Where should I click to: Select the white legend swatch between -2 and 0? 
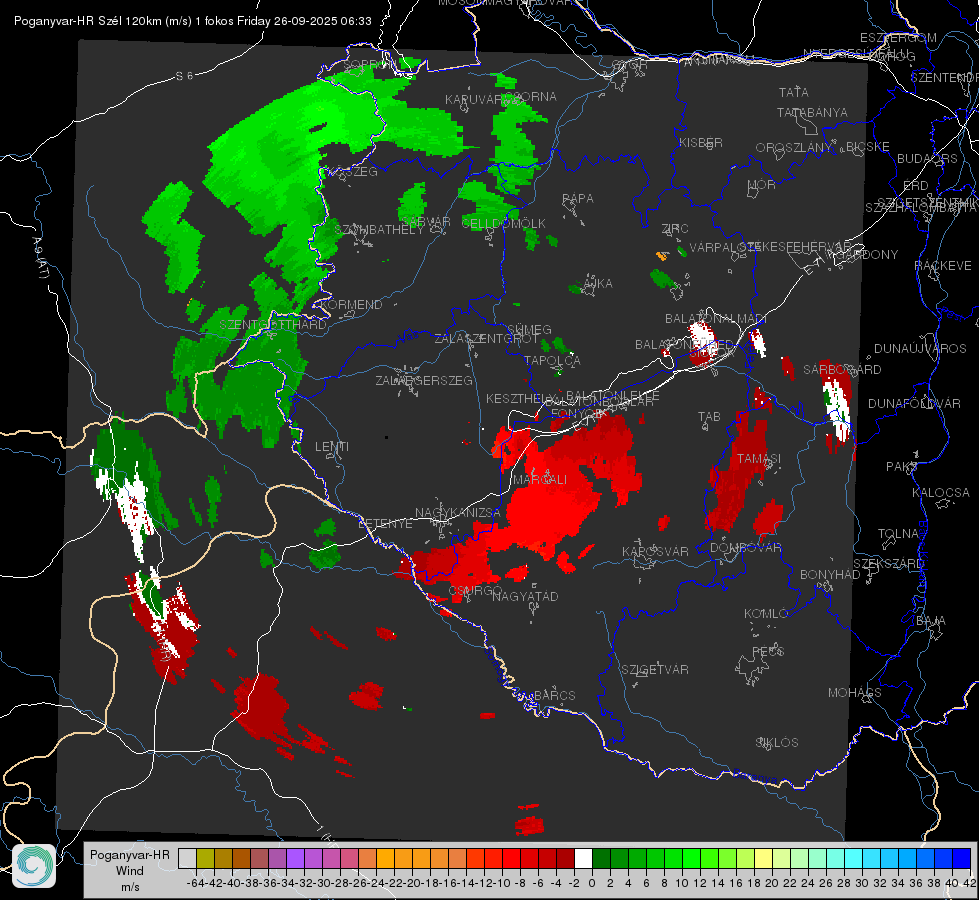click(583, 859)
